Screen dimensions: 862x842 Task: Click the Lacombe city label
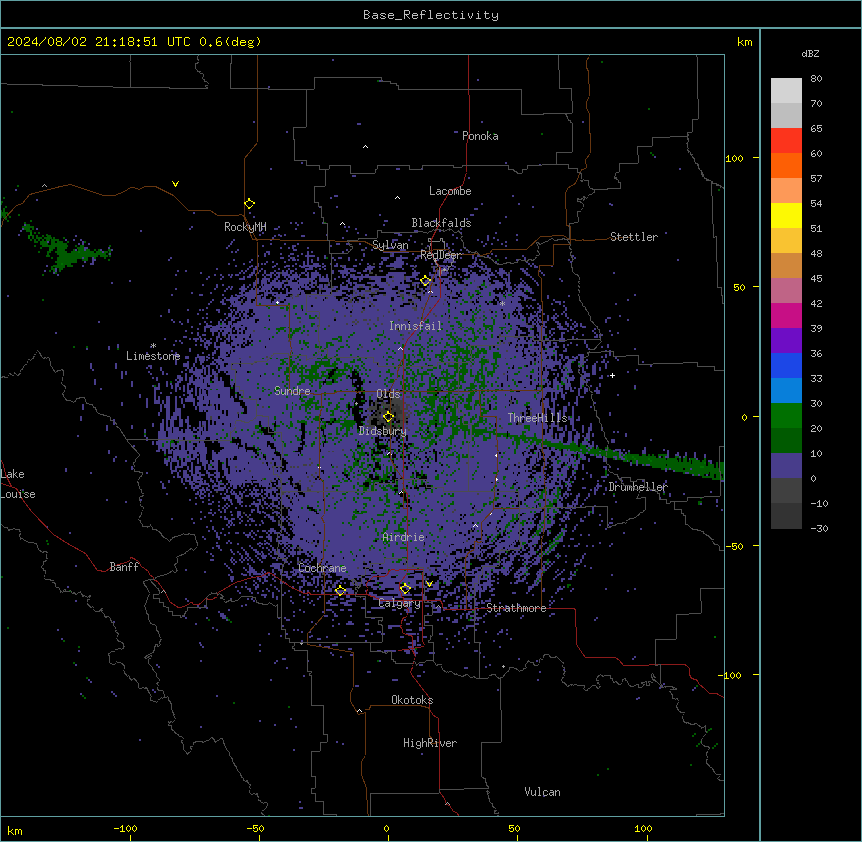(x=450, y=191)
